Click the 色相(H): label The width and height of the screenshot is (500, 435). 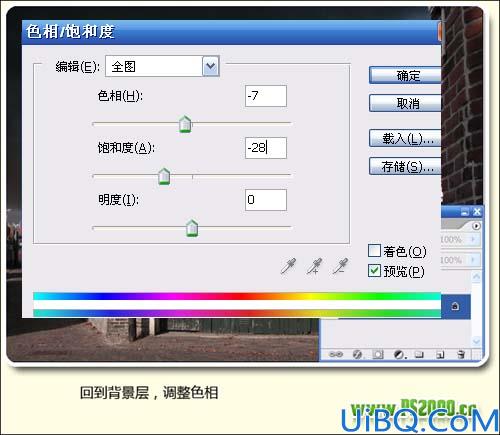pos(120,96)
